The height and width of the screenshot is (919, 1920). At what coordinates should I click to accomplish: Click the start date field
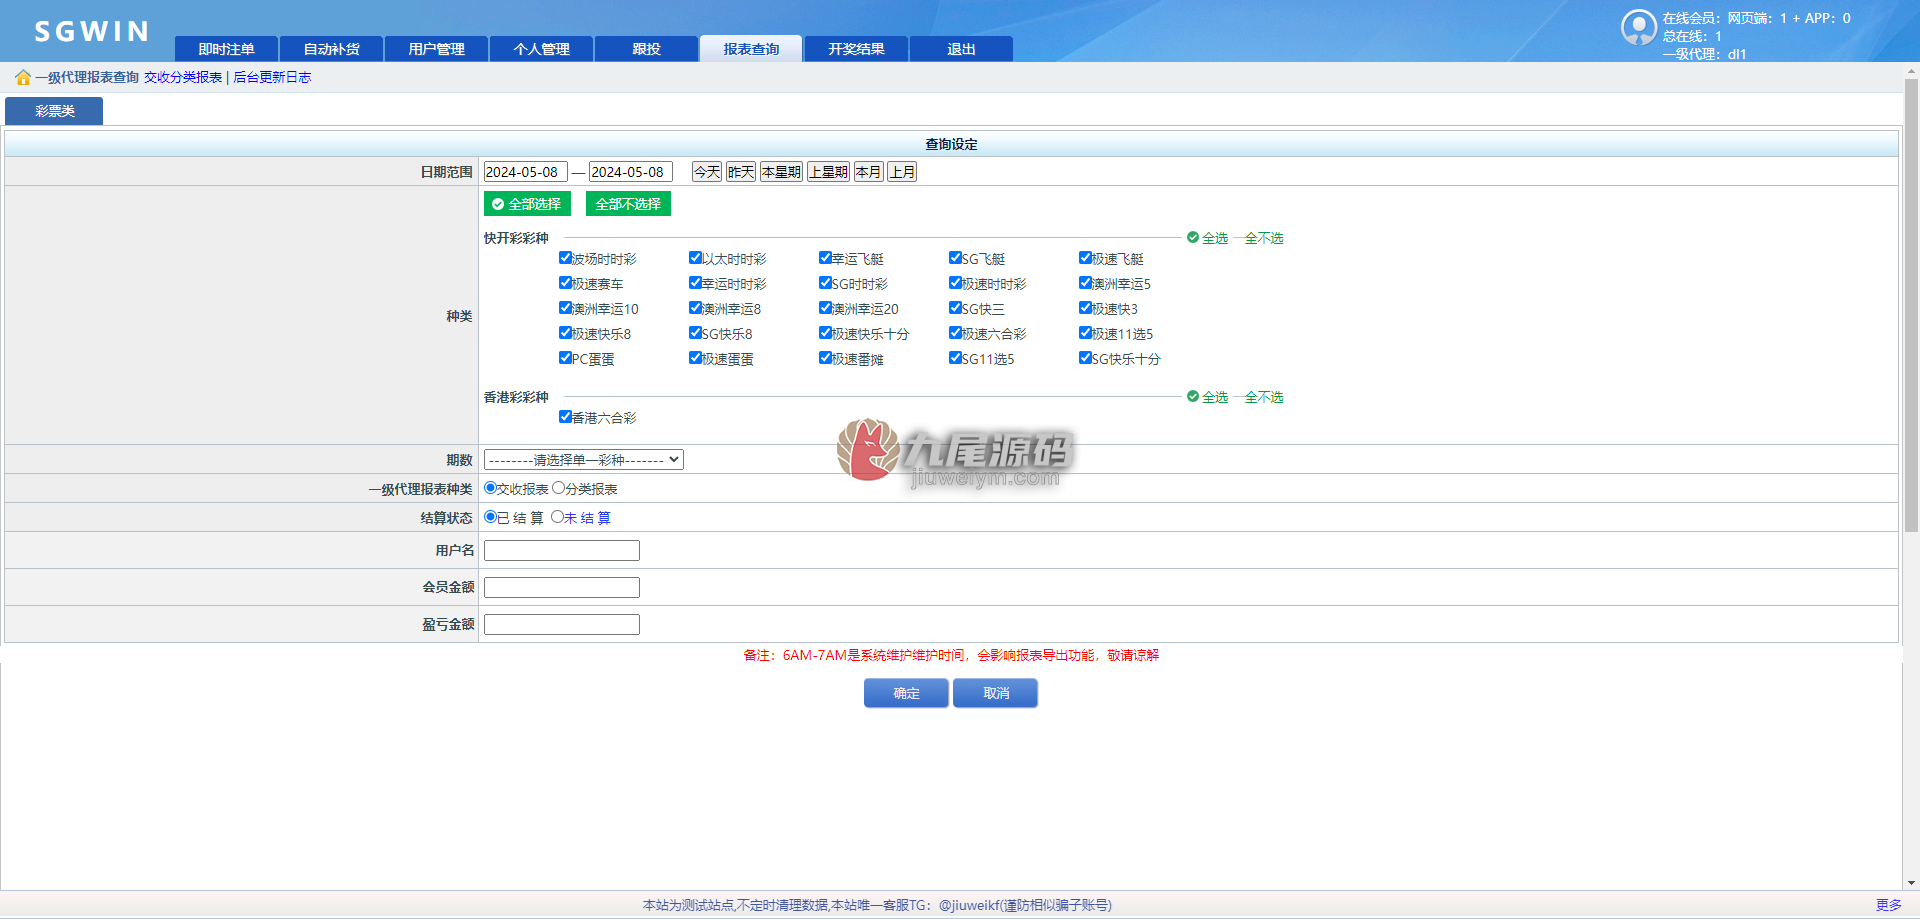(x=525, y=172)
